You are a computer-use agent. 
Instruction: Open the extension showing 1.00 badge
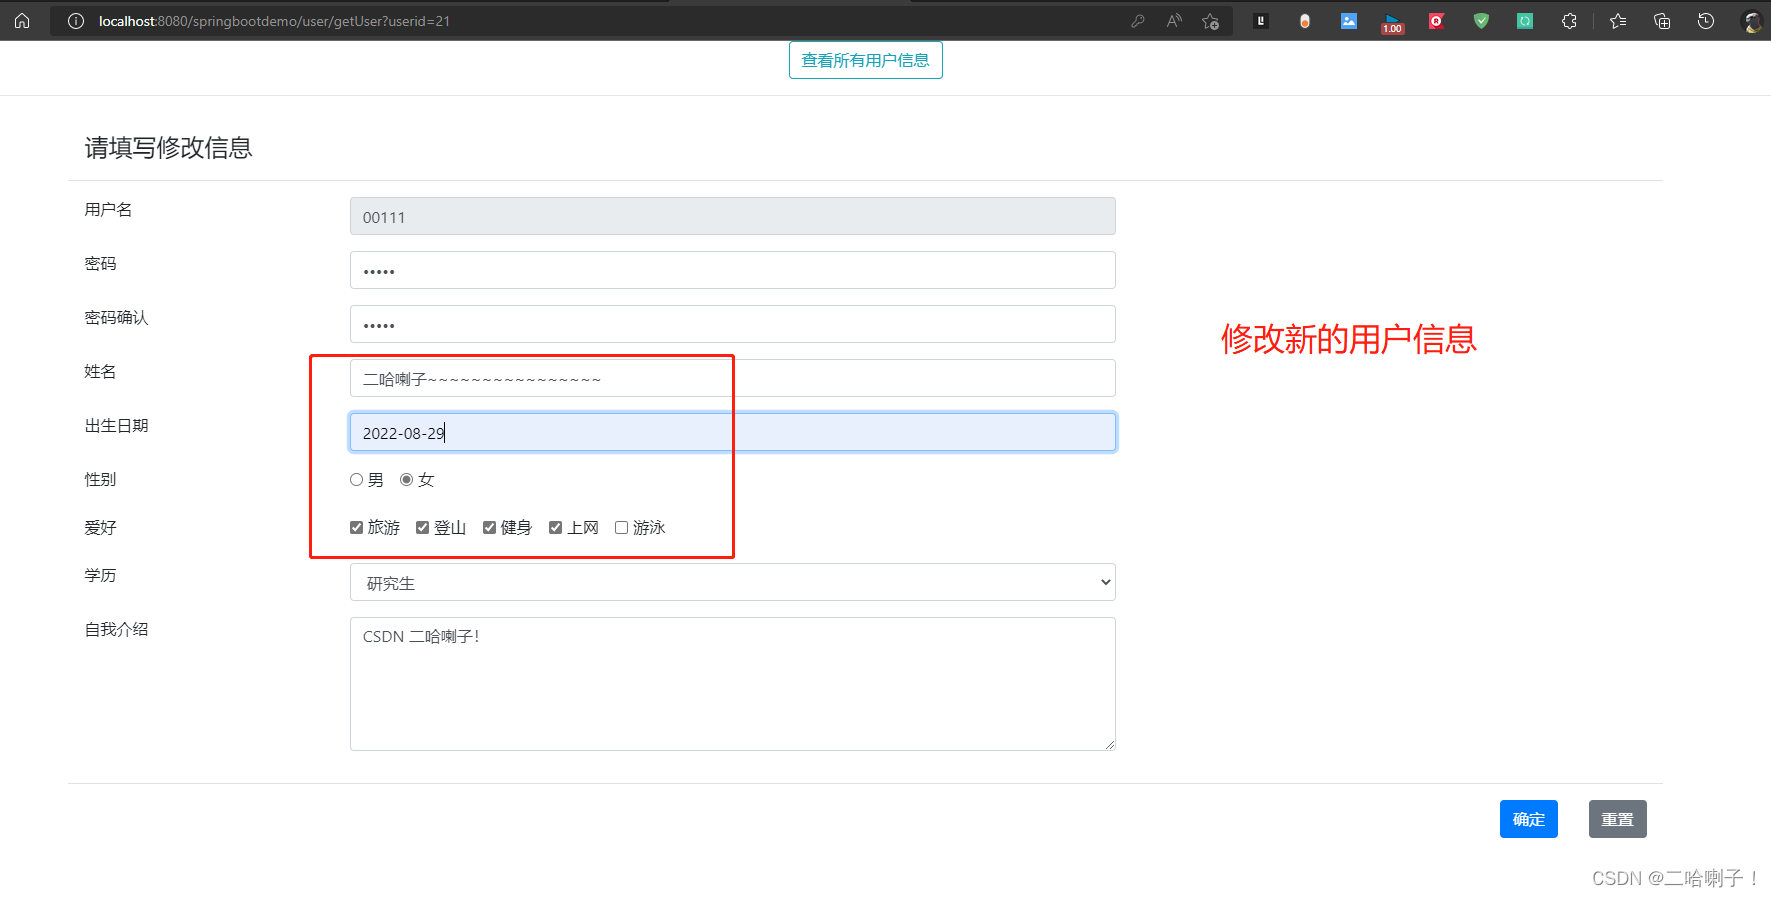(x=1392, y=23)
